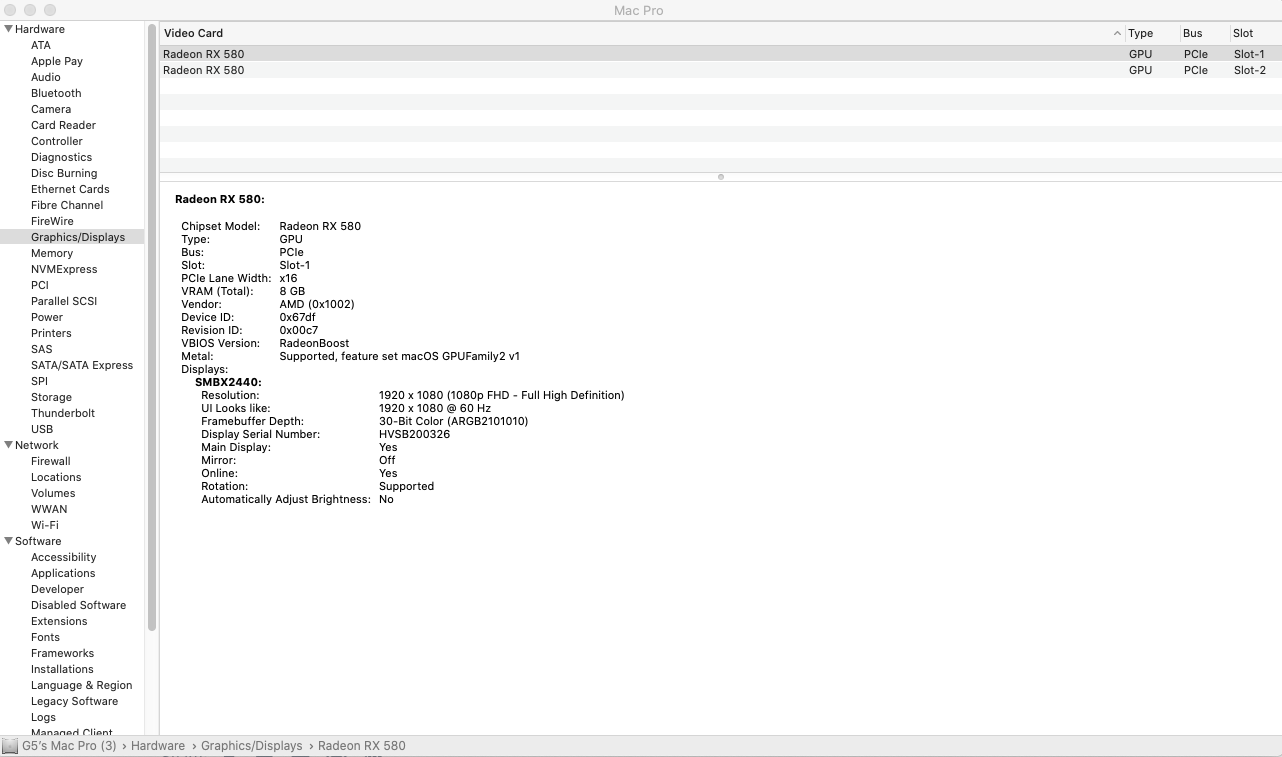
Task: Open the SAS hardware entry
Action: [x=42, y=349]
